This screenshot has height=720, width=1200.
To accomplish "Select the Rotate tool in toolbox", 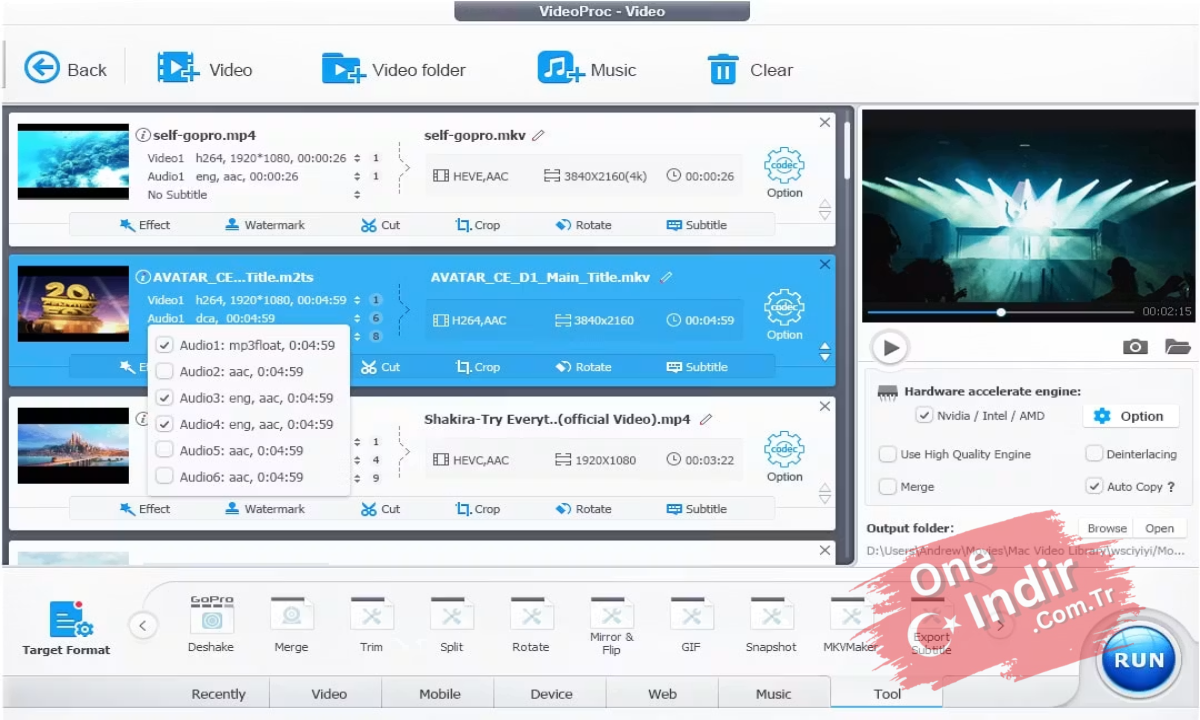I will click(531, 624).
